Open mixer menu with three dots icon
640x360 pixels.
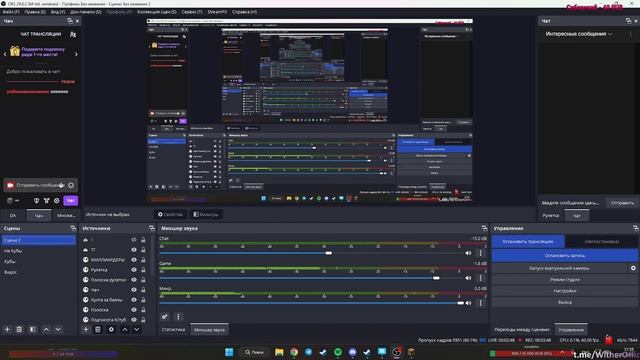178,316
